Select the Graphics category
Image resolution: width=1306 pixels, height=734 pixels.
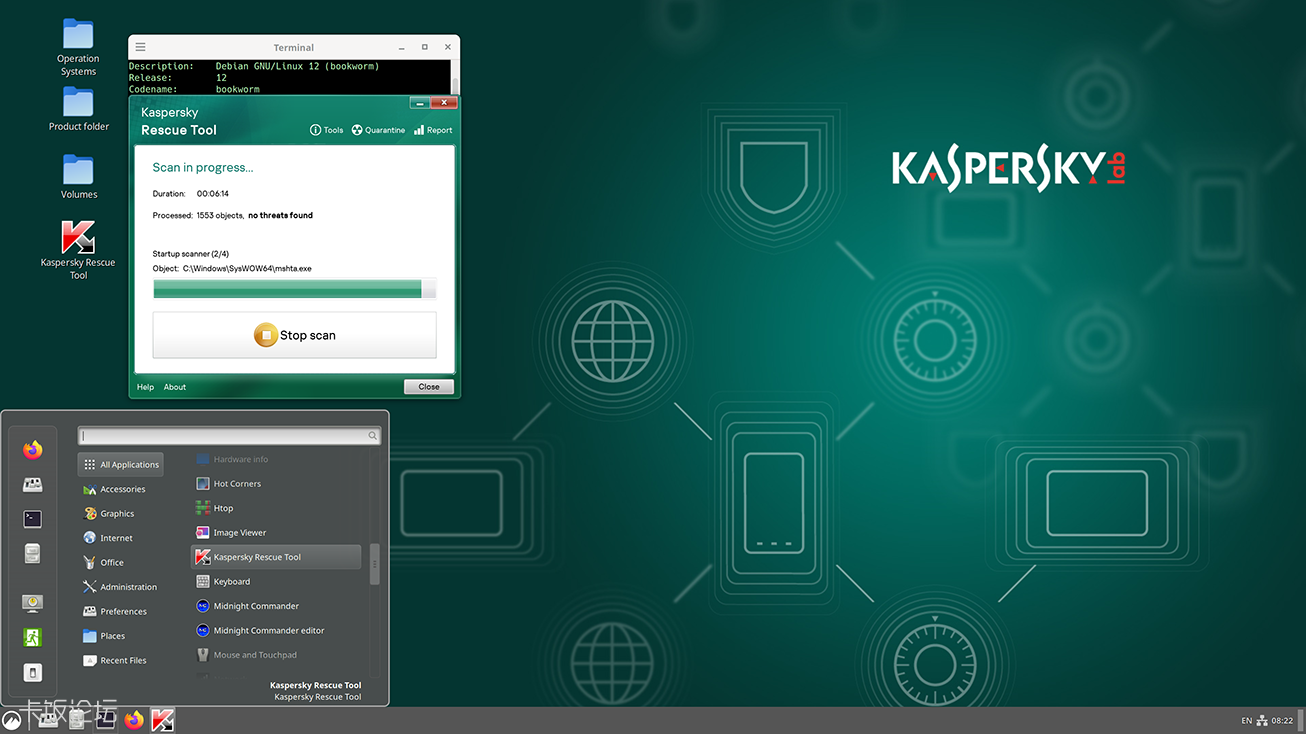(121, 514)
